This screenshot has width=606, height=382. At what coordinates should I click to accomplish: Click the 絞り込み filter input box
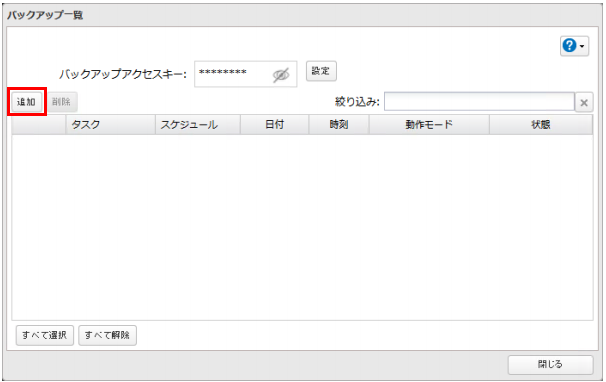pos(479,102)
